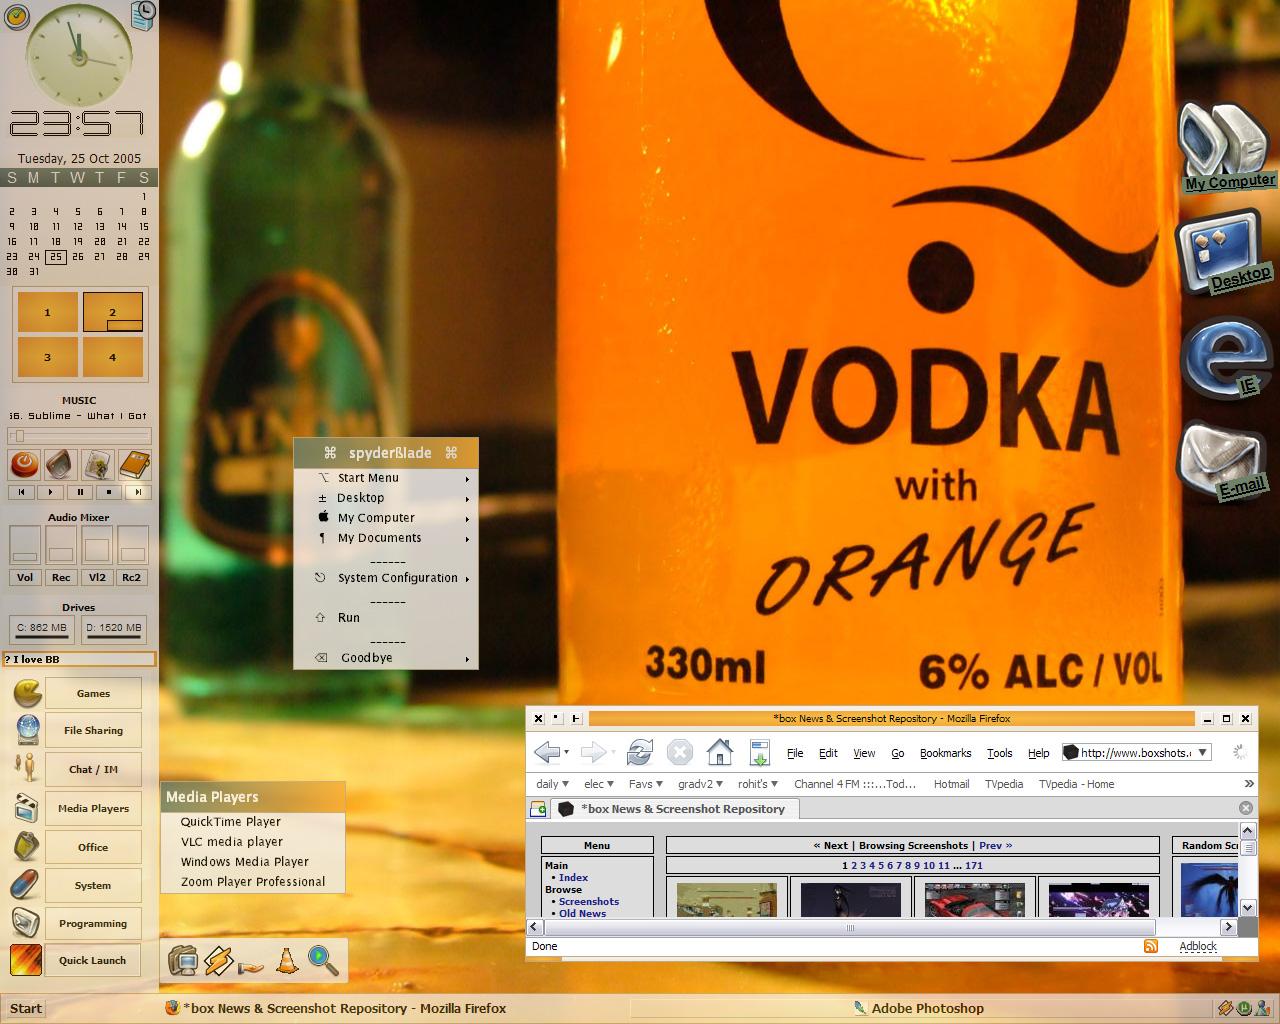Open Firefox Tools menu
The image size is (1280, 1024).
[x=999, y=753]
